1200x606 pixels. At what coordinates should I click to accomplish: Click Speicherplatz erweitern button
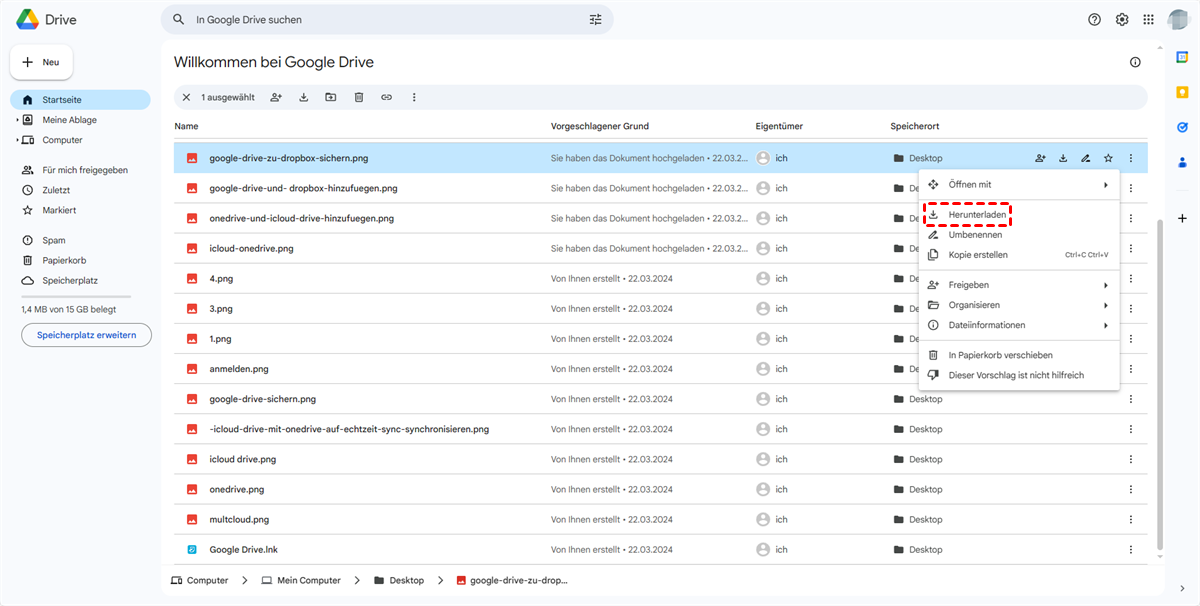coord(86,334)
